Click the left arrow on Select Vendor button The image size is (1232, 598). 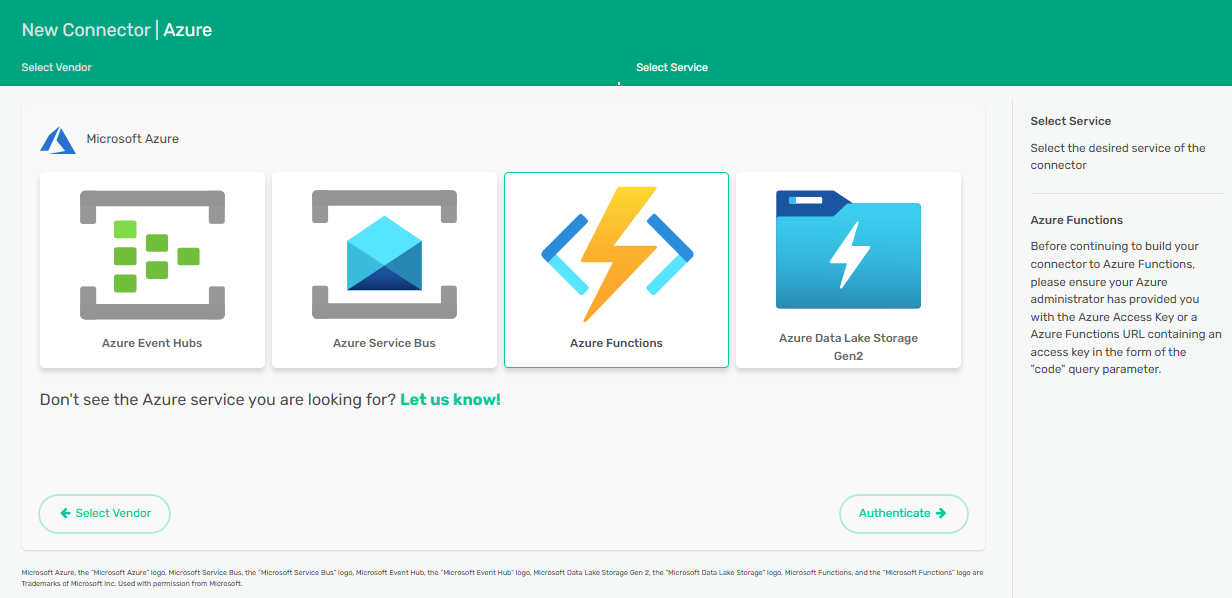point(65,513)
